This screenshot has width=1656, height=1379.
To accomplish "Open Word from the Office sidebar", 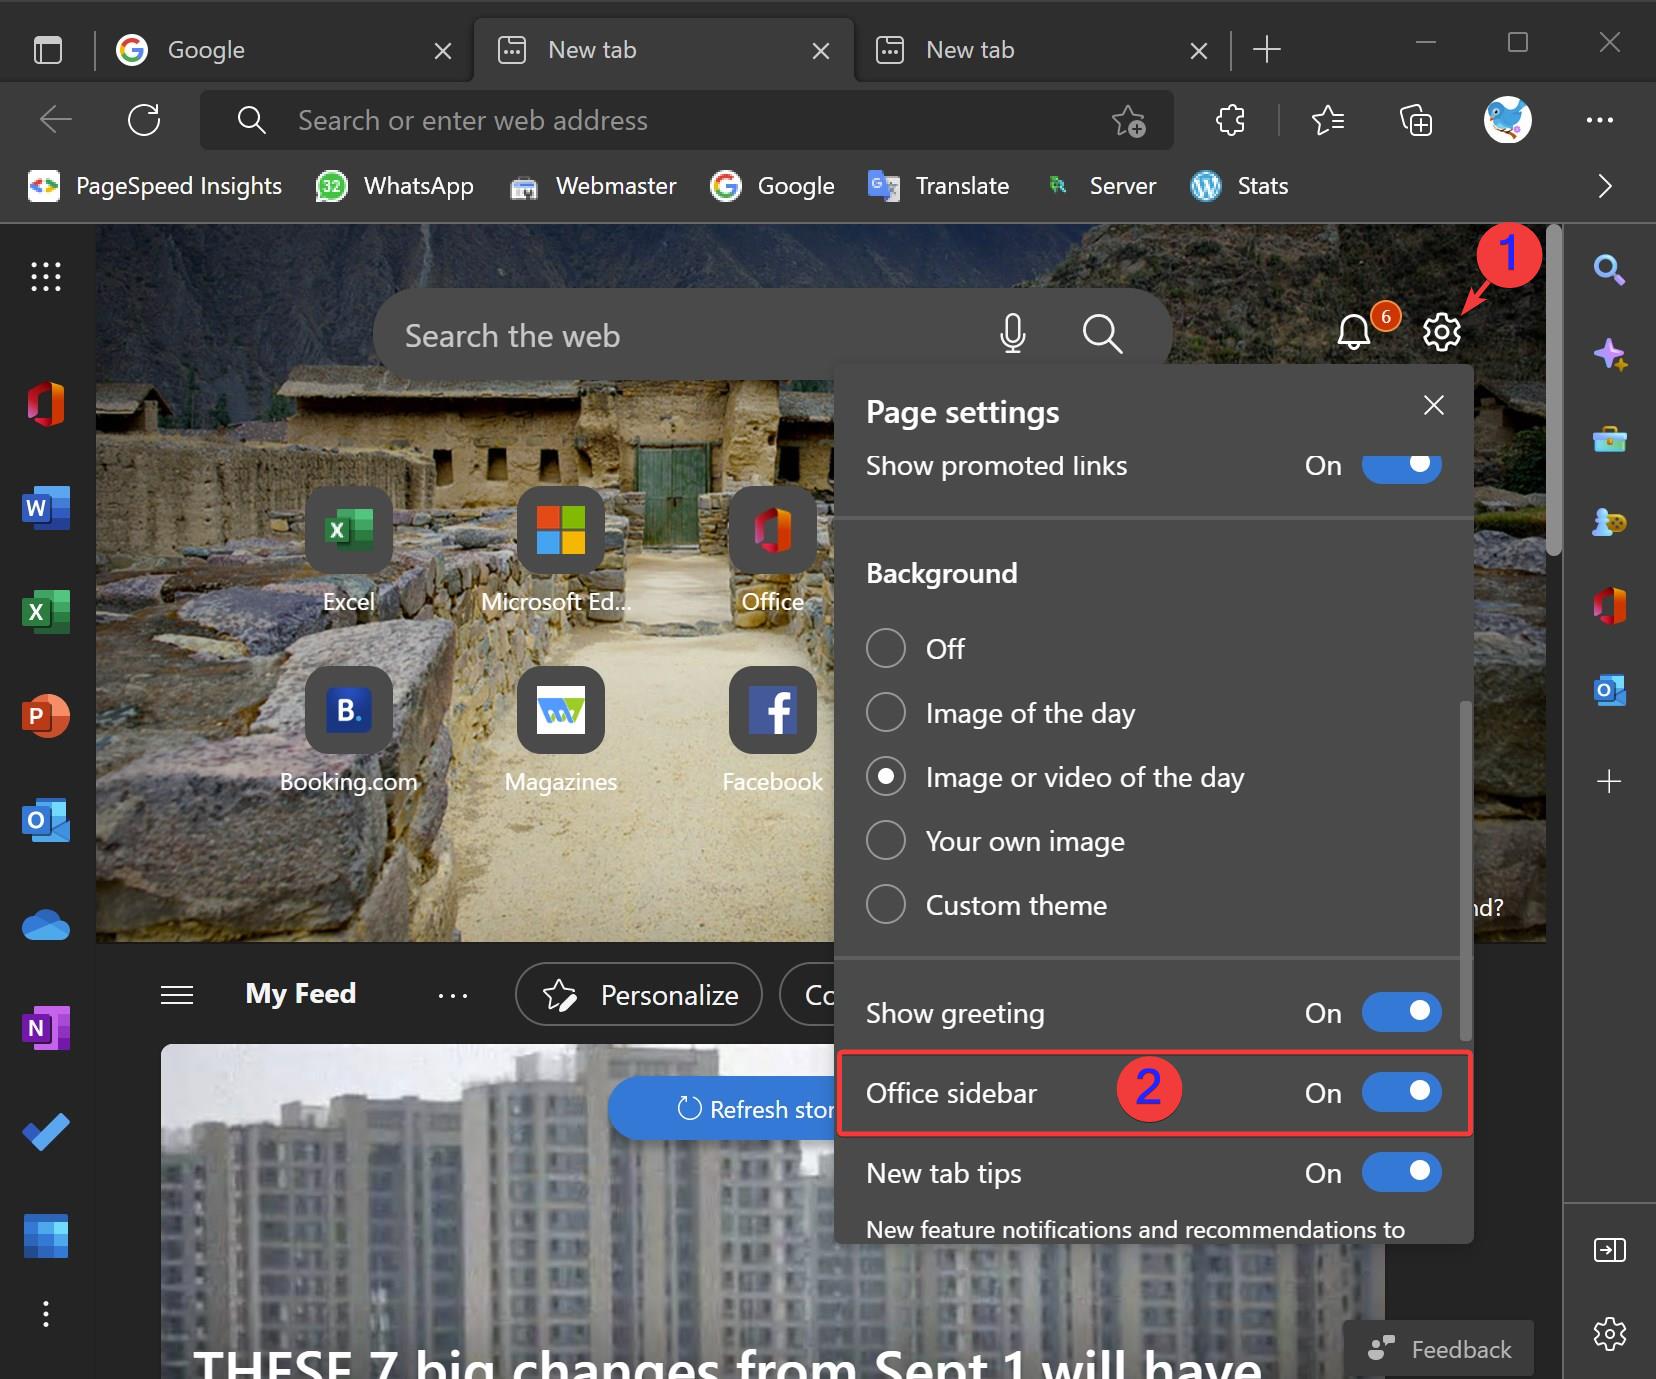I will [x=45, y=508].
